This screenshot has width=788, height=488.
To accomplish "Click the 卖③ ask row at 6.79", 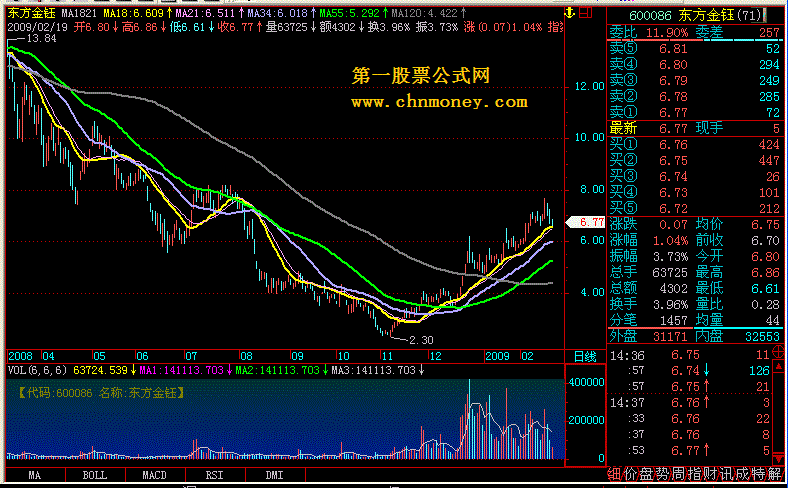I will coord(695,80).
